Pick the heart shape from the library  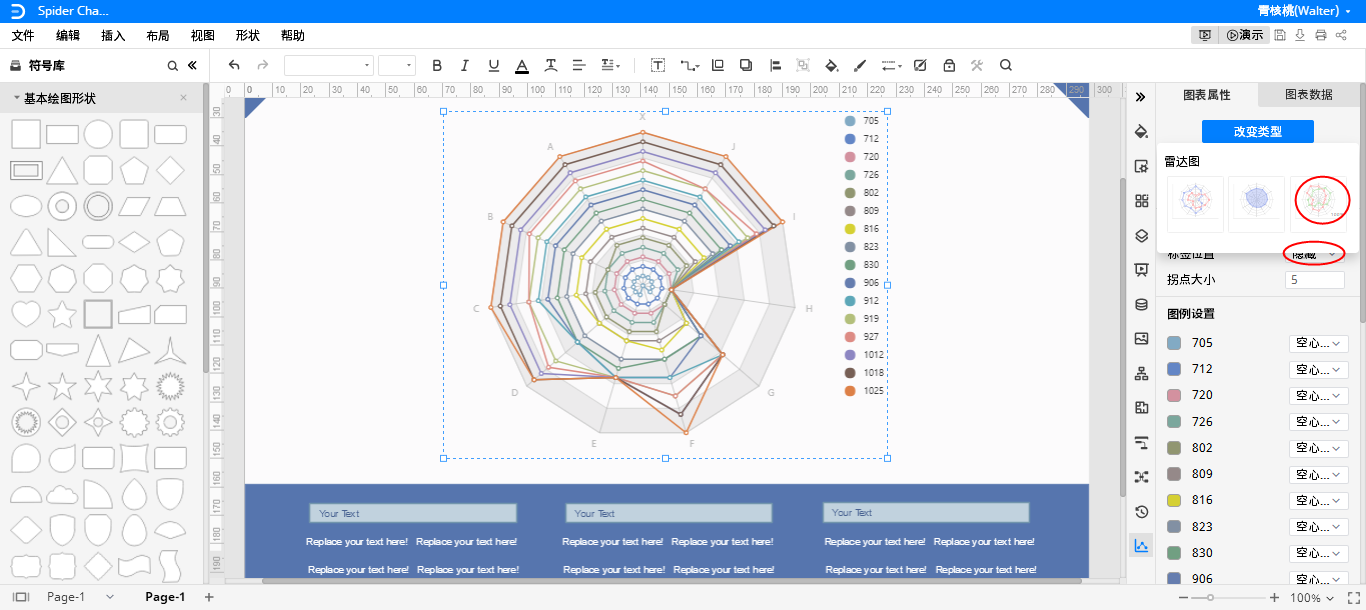pyautogui.click(x=26, y=314)
